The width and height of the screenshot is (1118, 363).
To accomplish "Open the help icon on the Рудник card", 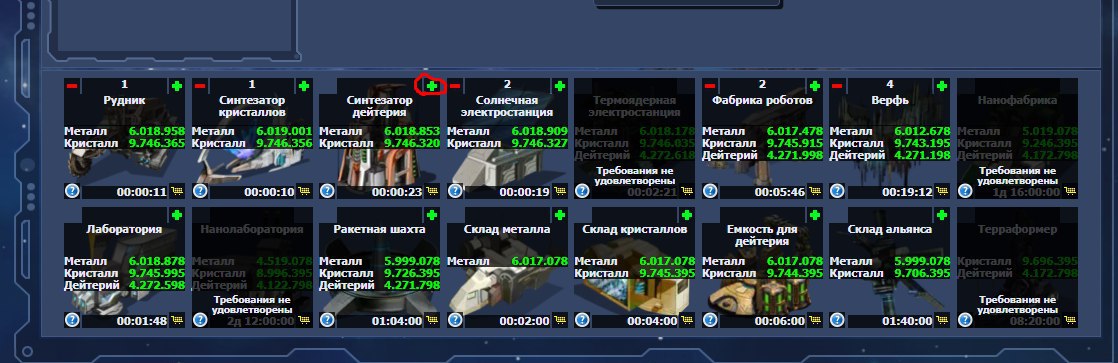I will pyautogui.click(x=72, y=191).
